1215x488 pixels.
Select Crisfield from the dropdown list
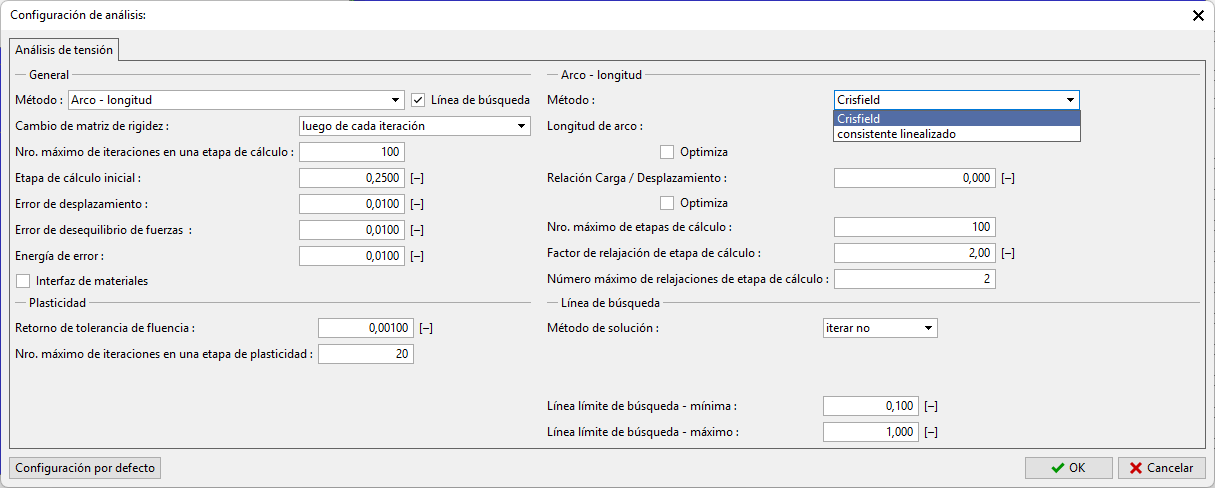pos(956,119)
